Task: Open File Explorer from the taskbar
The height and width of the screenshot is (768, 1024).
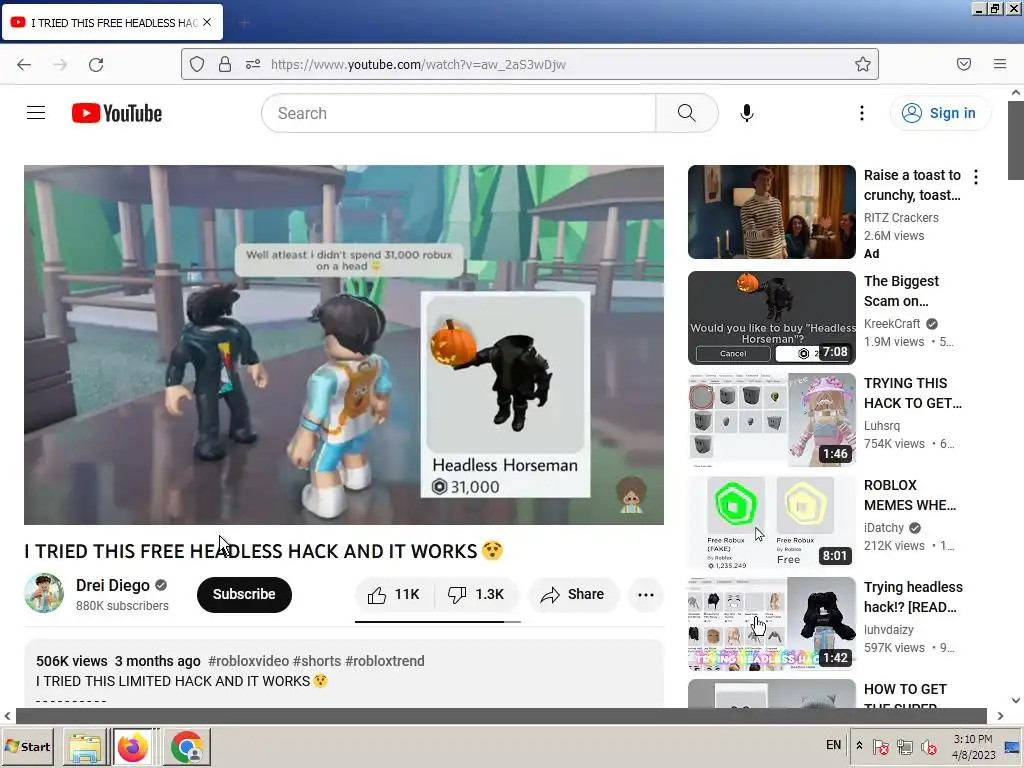Action: click(x=85, y=747)
